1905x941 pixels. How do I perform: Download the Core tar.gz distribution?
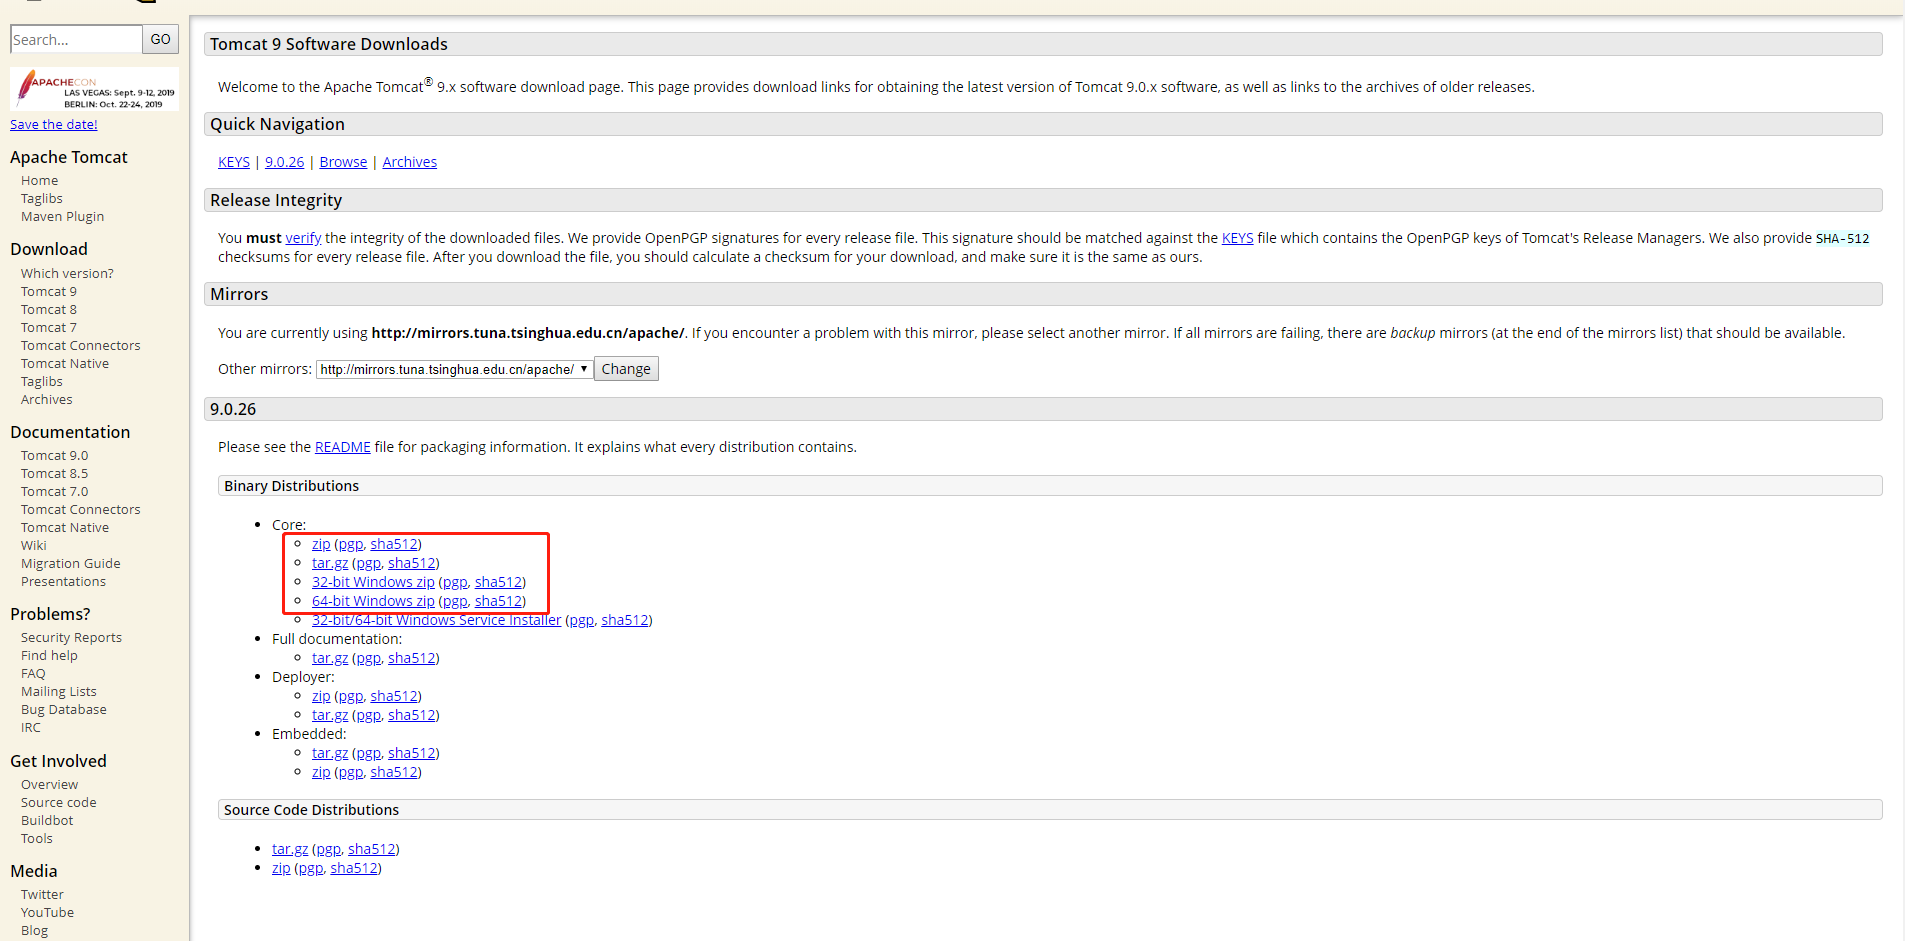coord(330,563)
